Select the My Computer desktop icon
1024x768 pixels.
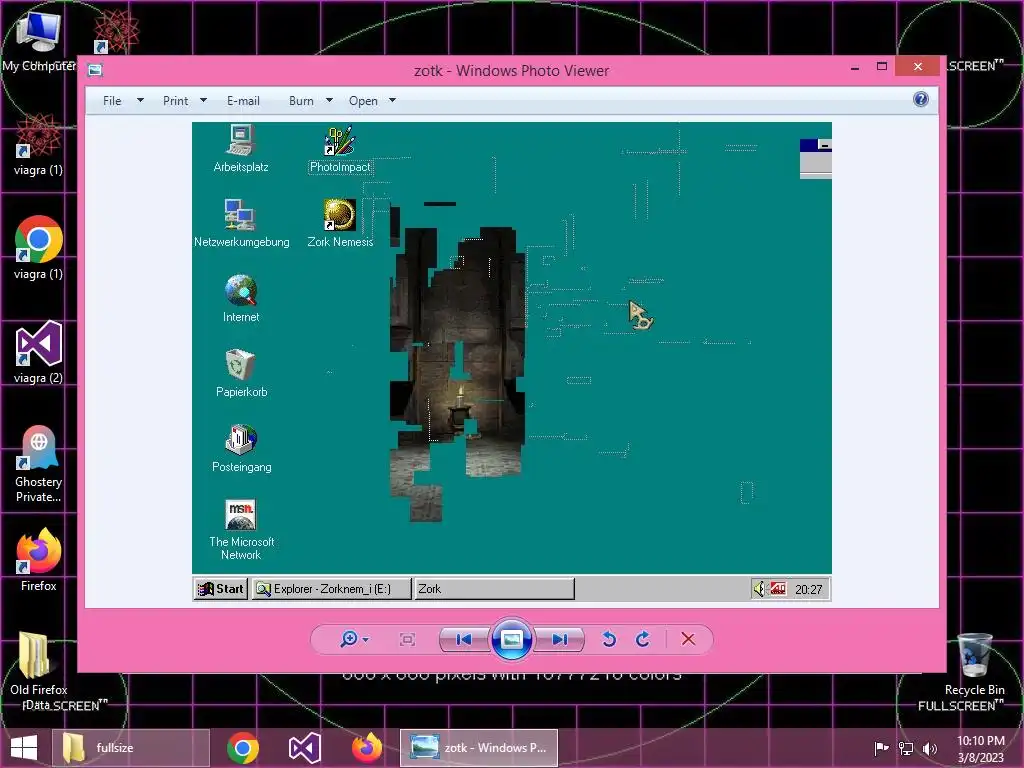tap(39, 40)
